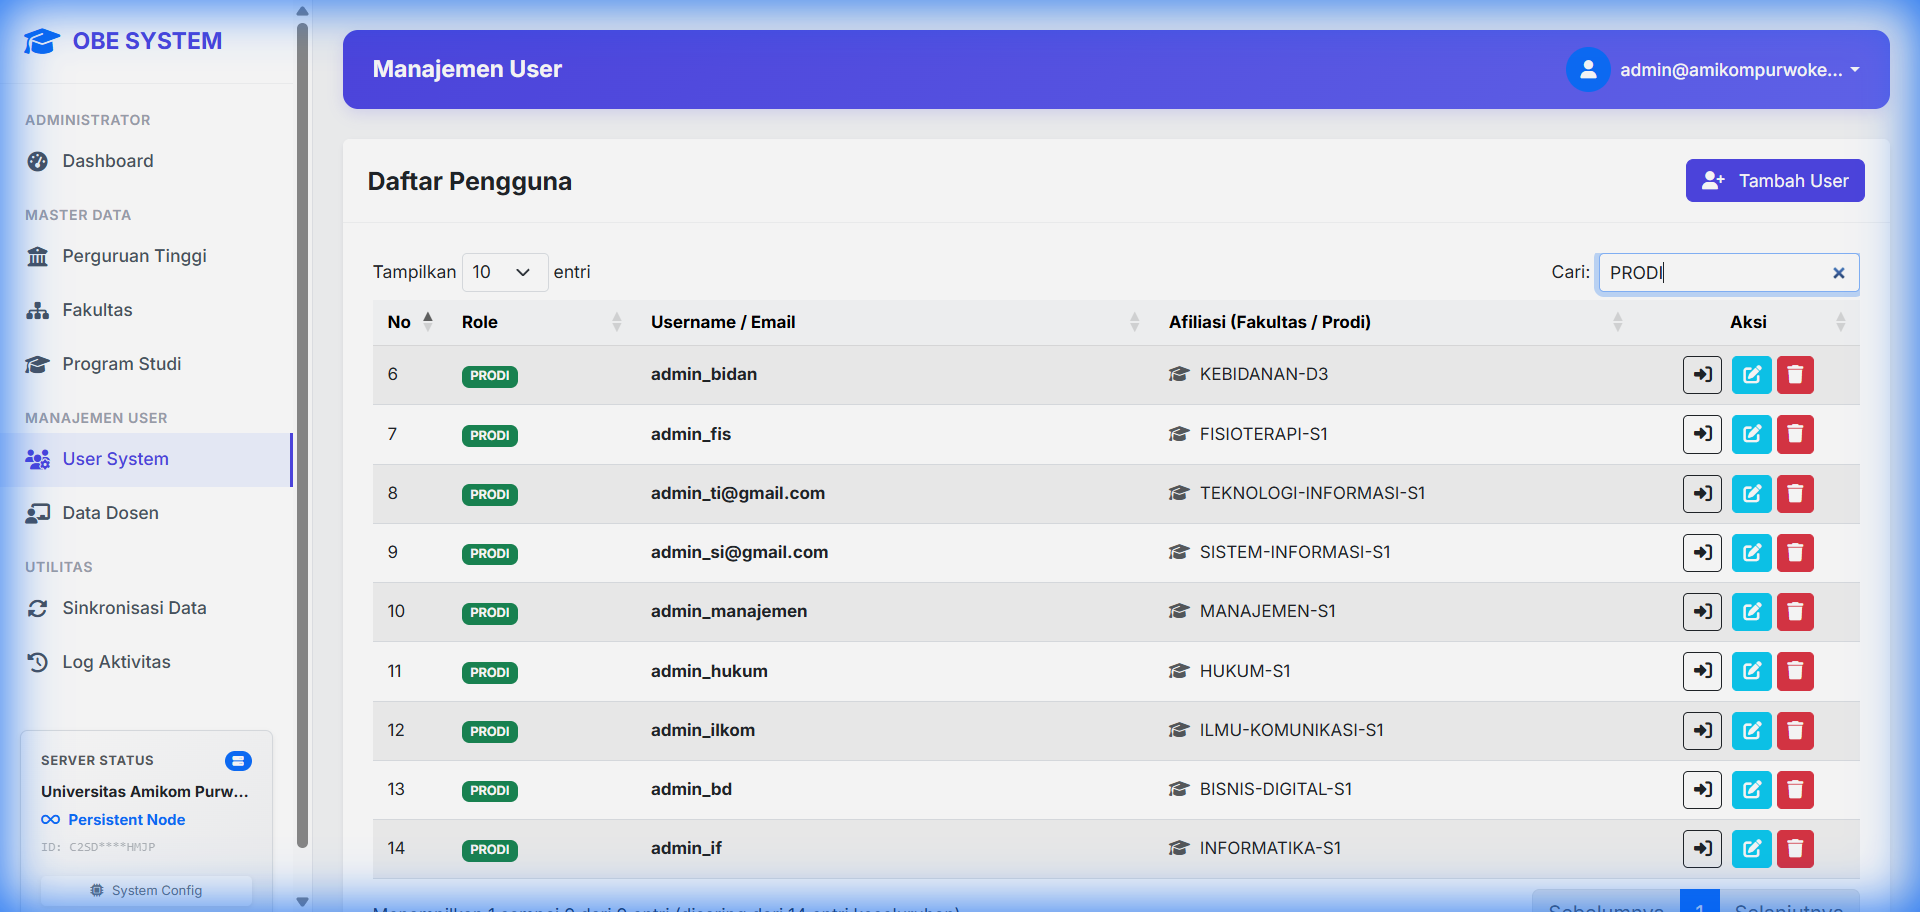Delete the admin_ti@gmail.com user
1920x912 pixels.
click(x=1795, y=494)
